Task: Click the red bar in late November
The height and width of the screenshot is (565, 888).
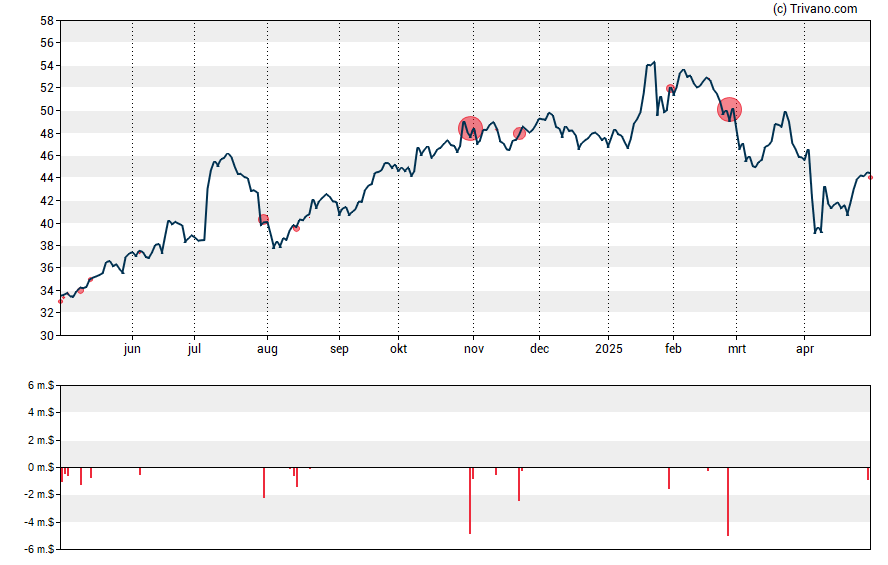Action: (x=519, y=484)
